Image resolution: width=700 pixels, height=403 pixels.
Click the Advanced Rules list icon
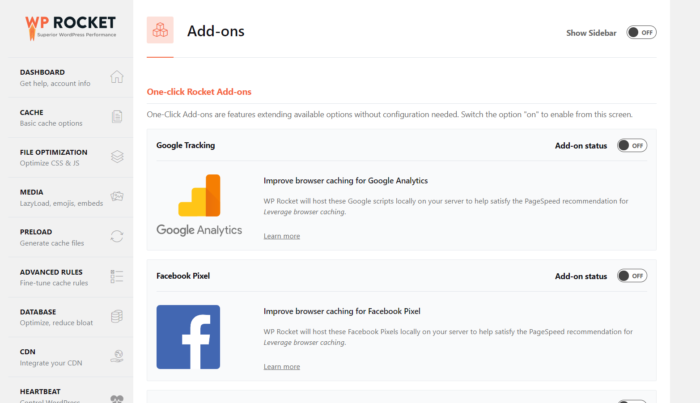coord(117,276)
